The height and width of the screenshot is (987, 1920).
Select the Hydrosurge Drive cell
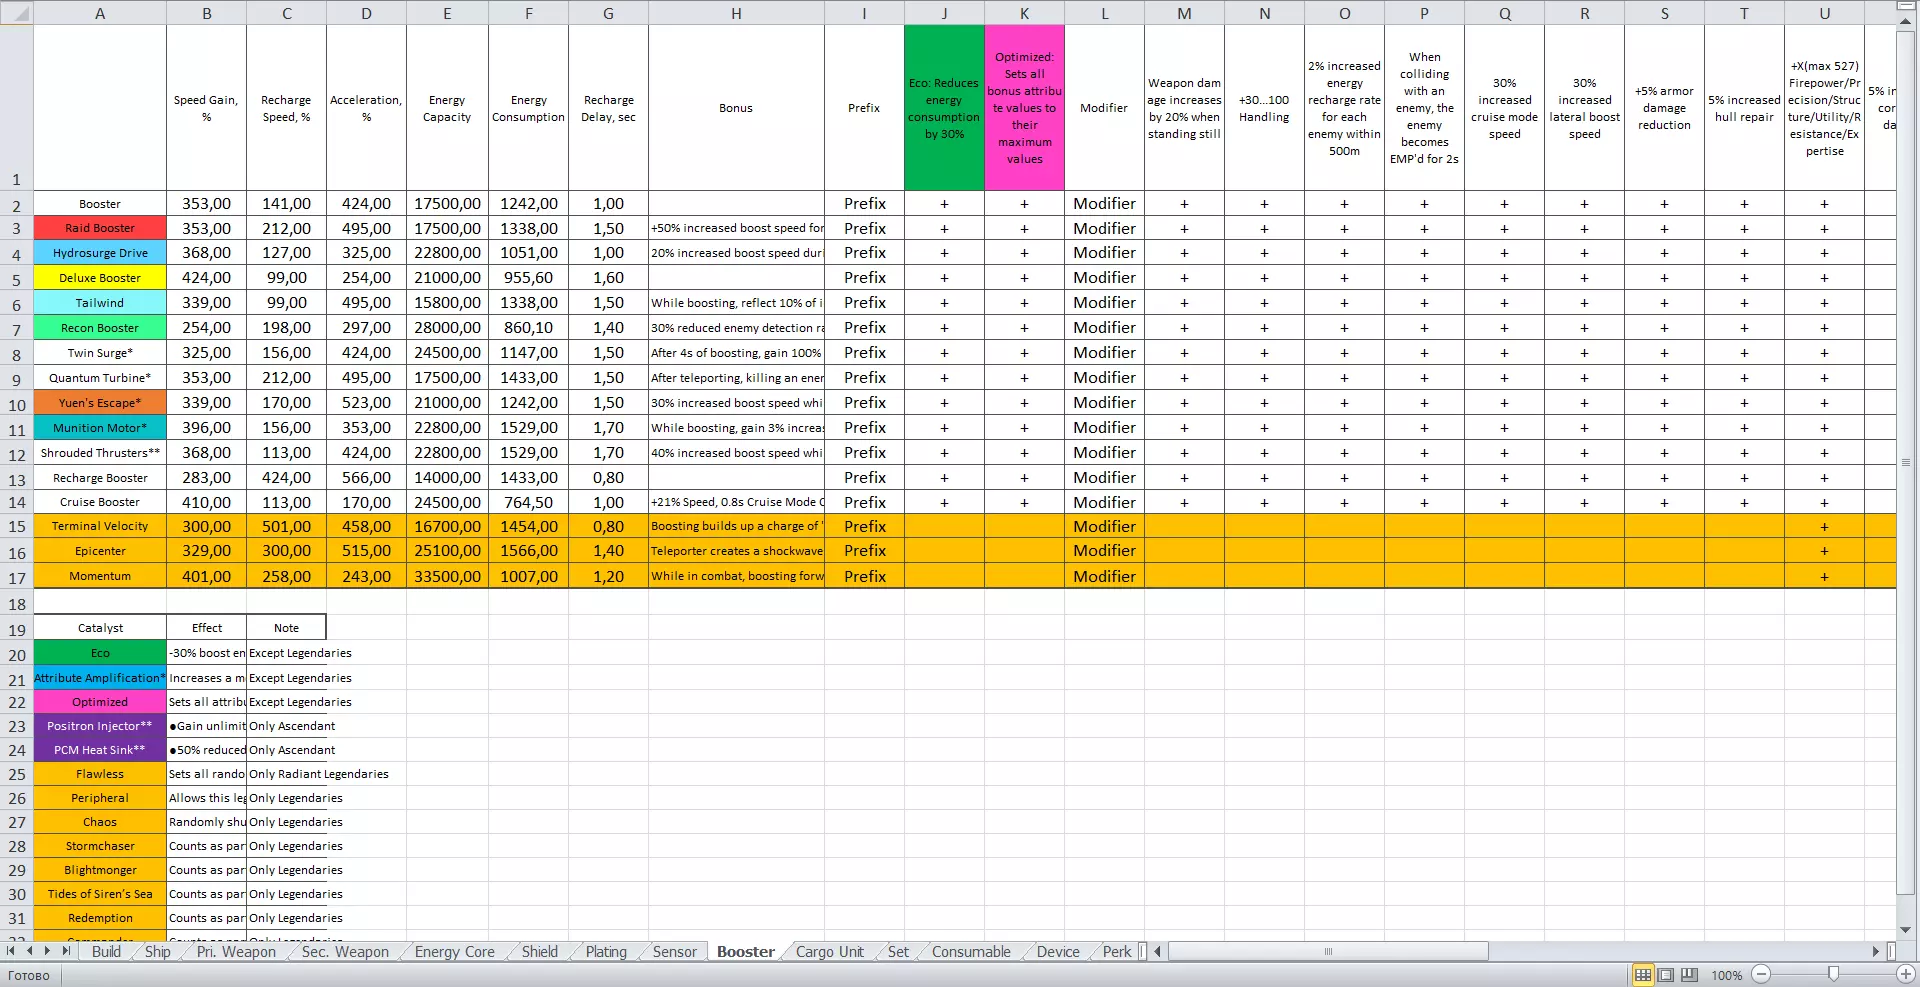pos(100,254)
